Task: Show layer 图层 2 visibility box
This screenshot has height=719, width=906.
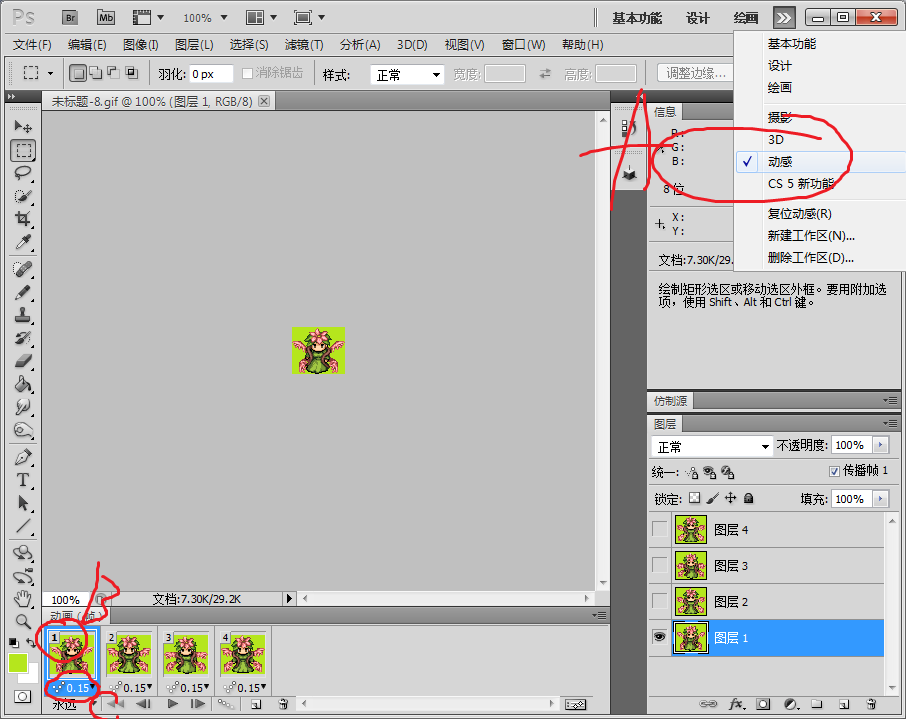Action: 659,601
